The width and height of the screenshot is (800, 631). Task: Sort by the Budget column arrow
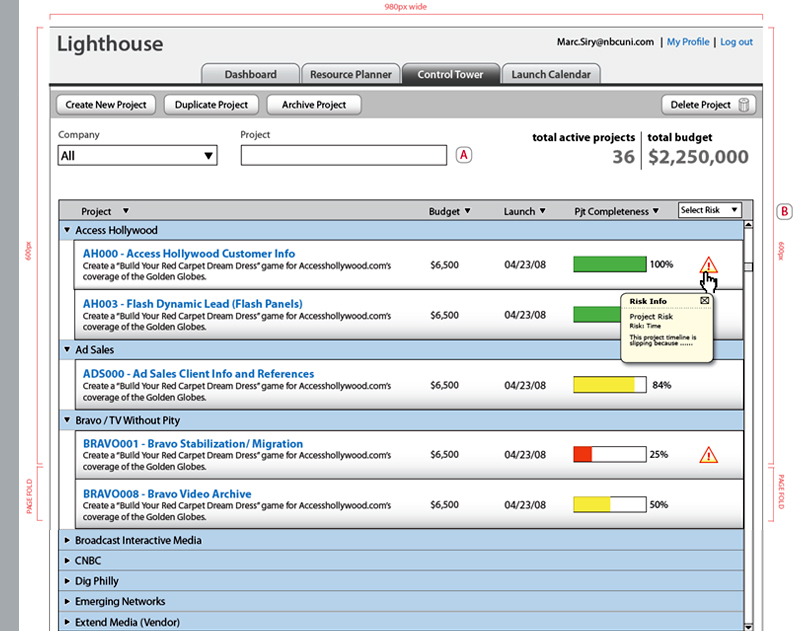467,211
